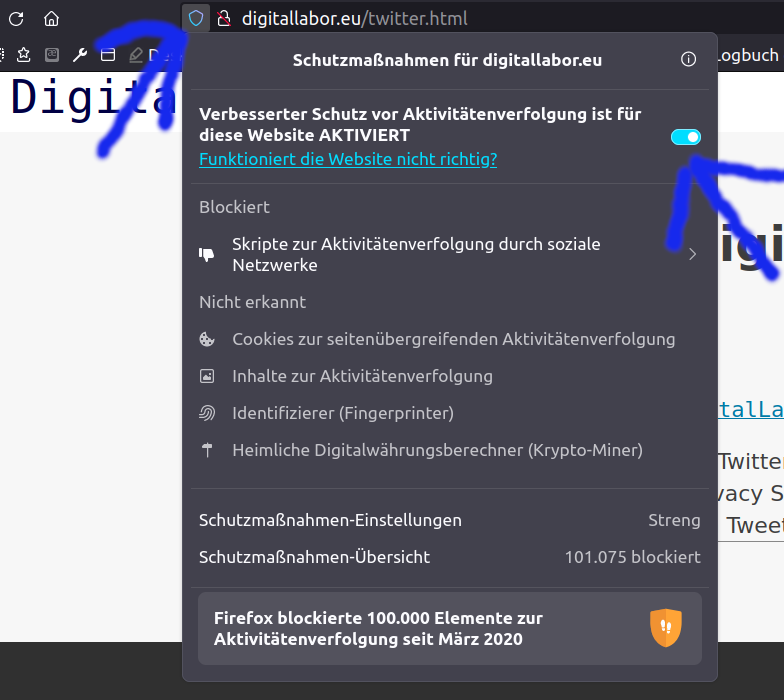Click the thumbs-down social tracker icon
The width and height of the screenshot is (784, 700).
(x=206, y=254)
